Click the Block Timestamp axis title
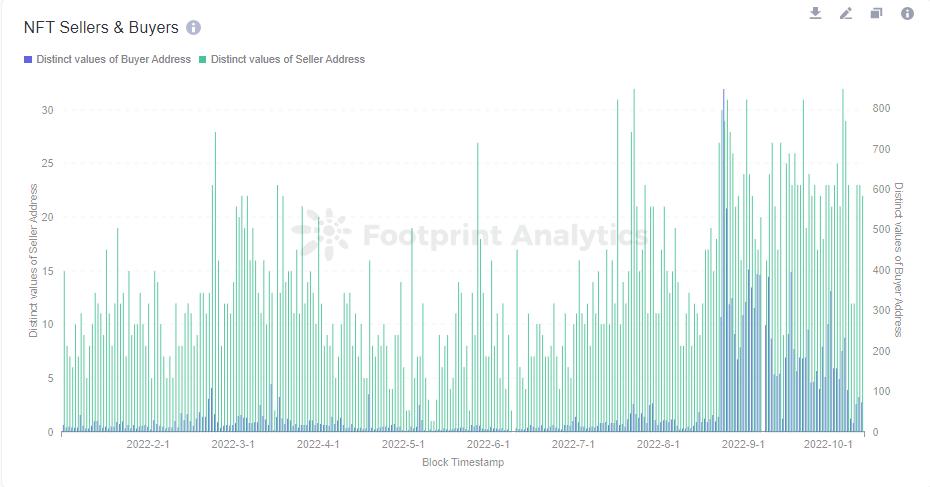The image size is (930, 487). tap(463, 462)
